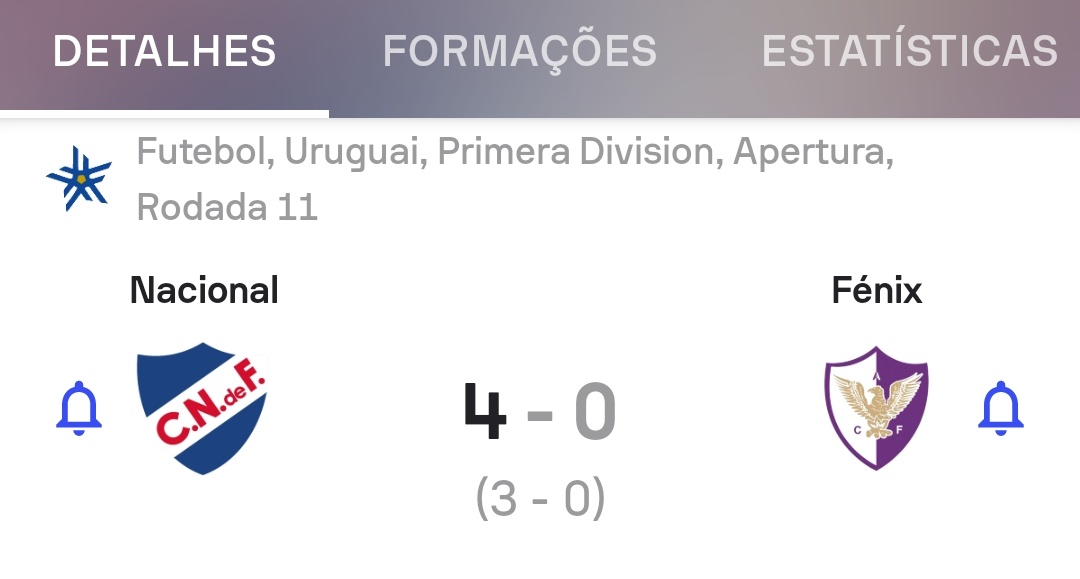Toggle notification bell for Nacional
Screen dimensions: 1080x579
tap(79, 409)
